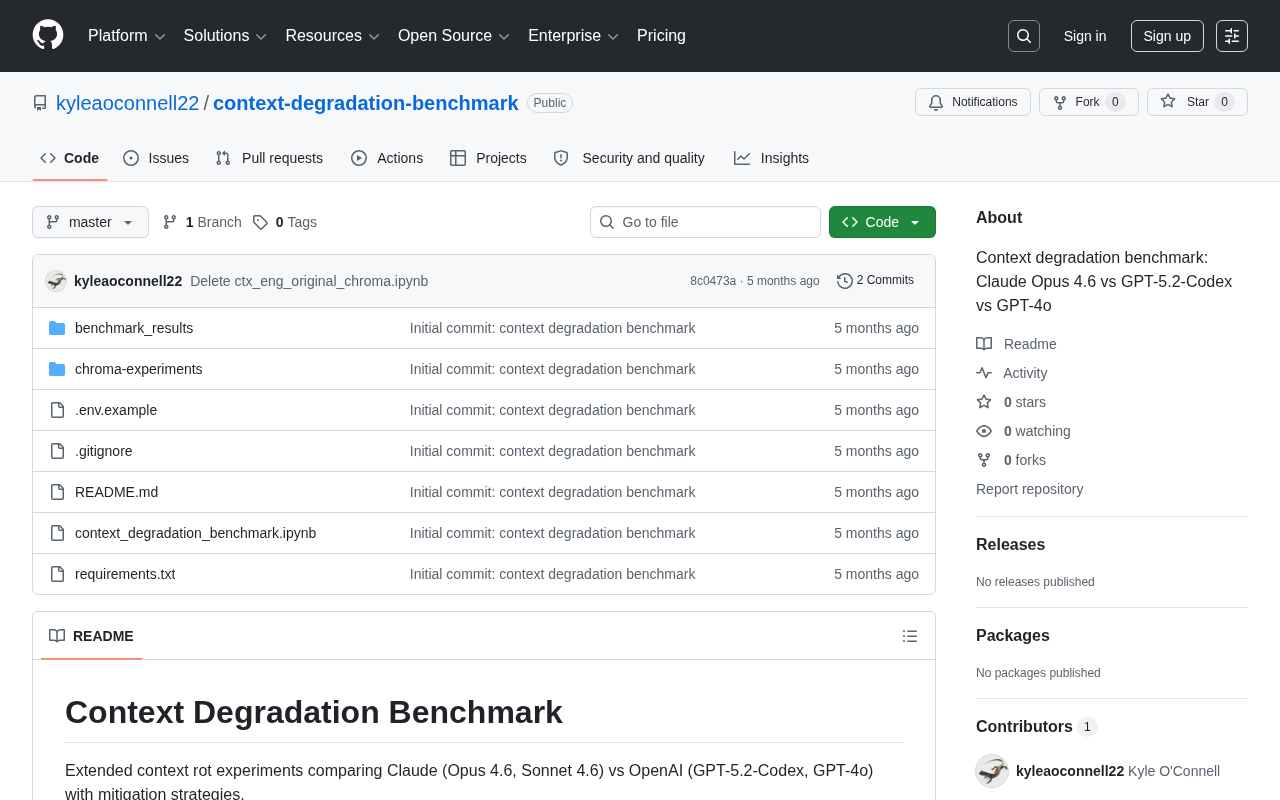
Task: Open the benchmark_results folder
Action: (x=134, y=328)
